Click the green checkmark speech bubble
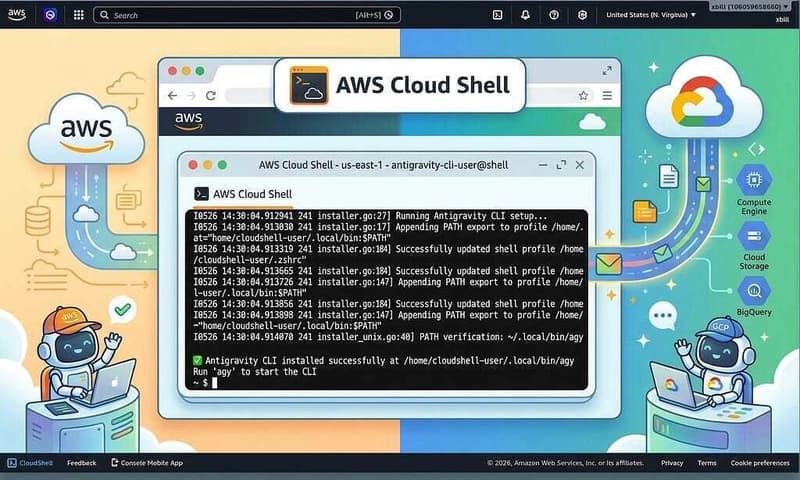Image resolution: width=800 pixels, height=480 pixels. (x=122, y=310)
